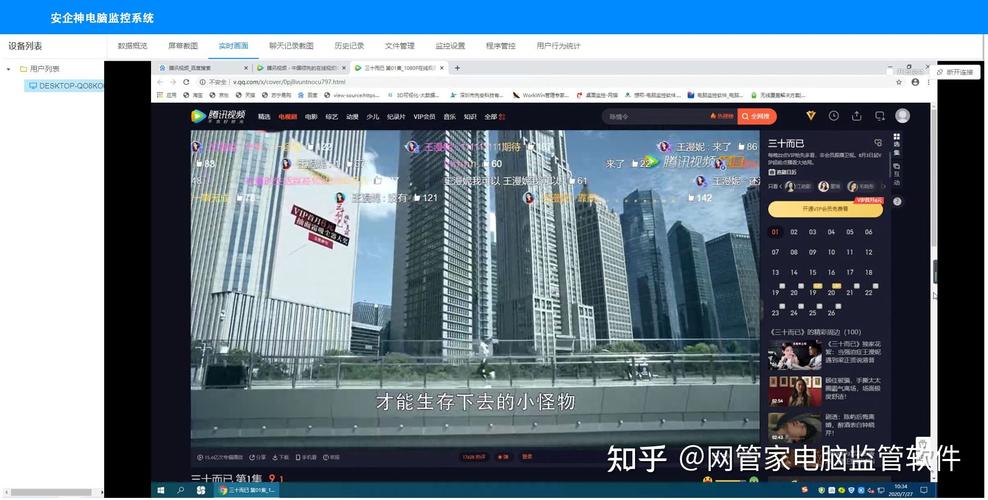This screenshot has height=500, width=988.
Task: Open the Chrome taskbar item 三十而已
Action: [246, 490]
